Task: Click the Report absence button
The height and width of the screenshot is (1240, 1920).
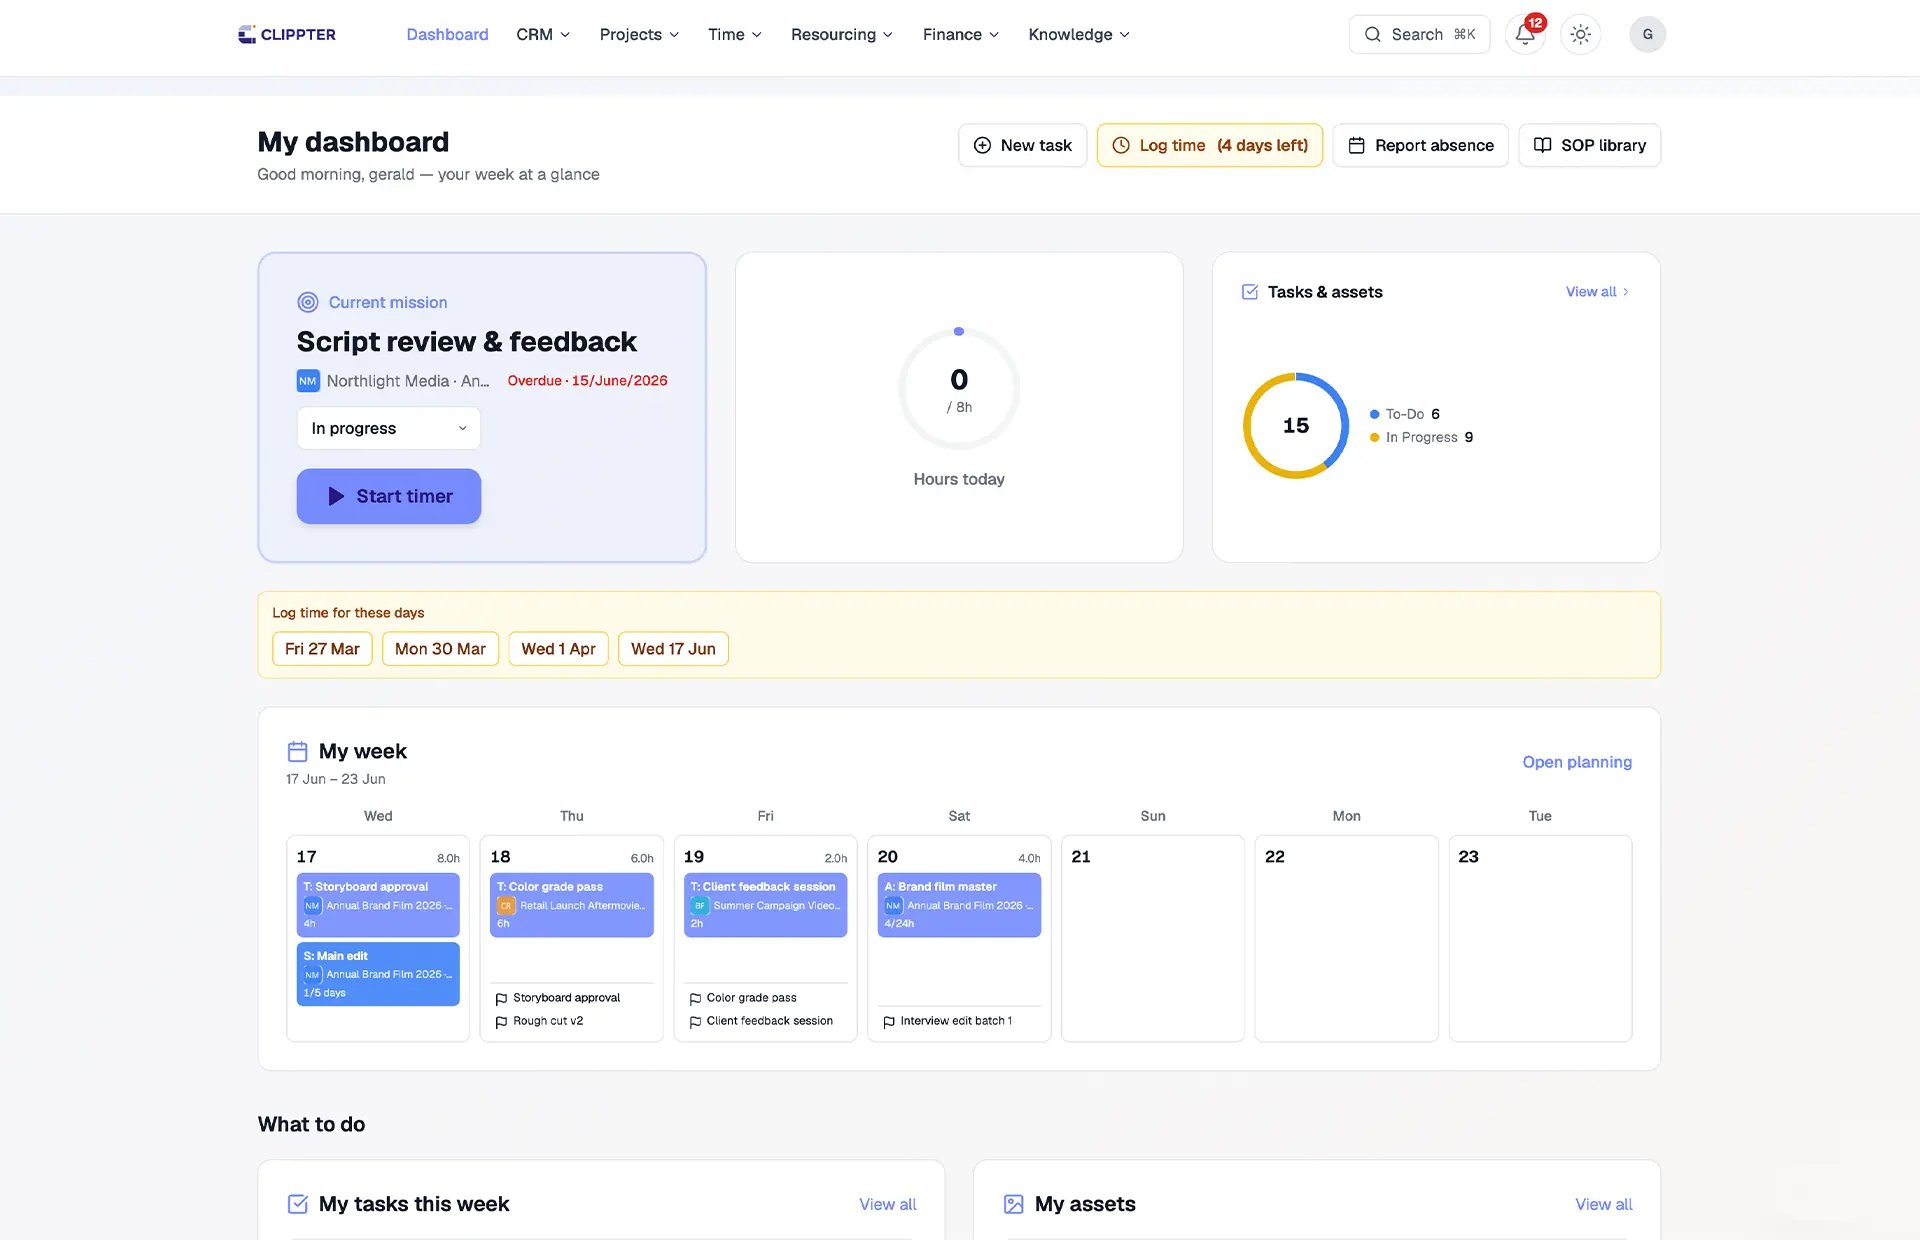Action: 1420,145
